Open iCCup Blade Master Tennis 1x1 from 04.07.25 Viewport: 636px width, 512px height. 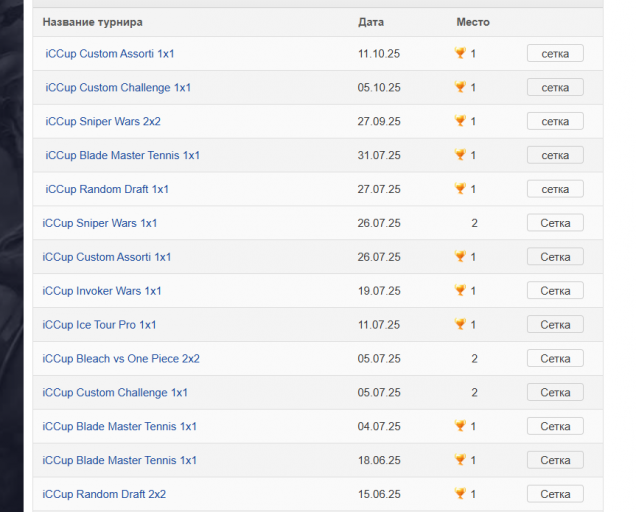click(x=120, y=426)
